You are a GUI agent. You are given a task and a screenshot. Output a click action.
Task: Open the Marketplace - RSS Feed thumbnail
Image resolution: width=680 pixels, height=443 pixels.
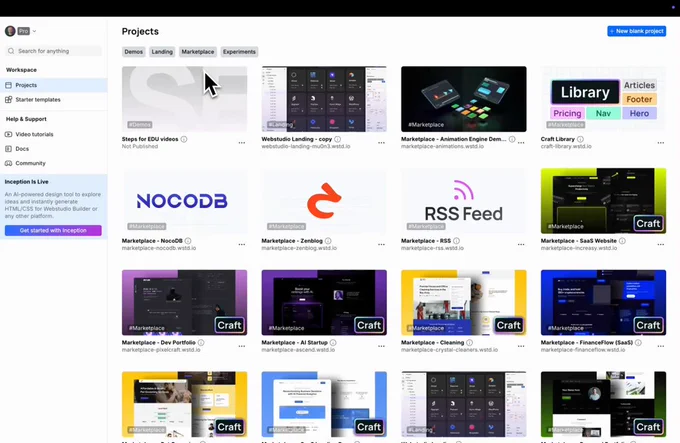pos(463,200)
